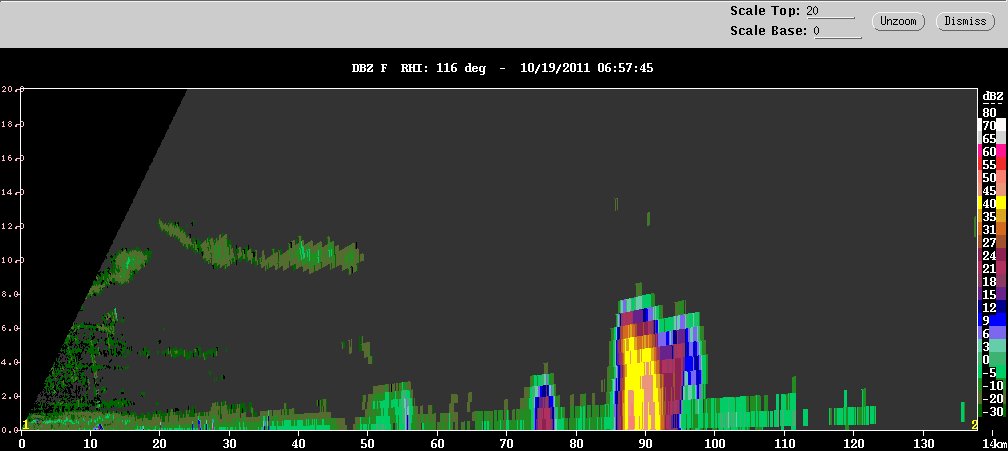Dismiss the RHI display window

[x=965, y=21]
